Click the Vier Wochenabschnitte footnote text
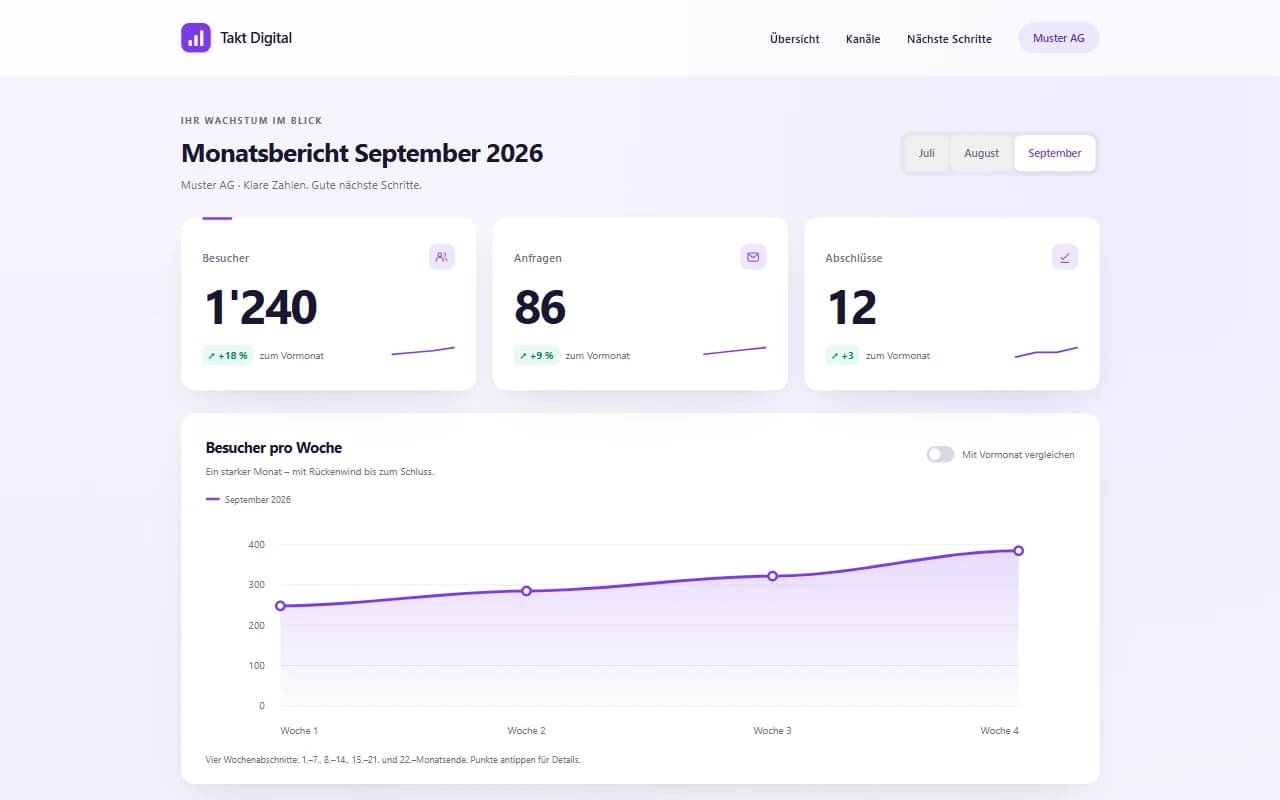The height and width of the screenshot is (800, 1280). 393,760
